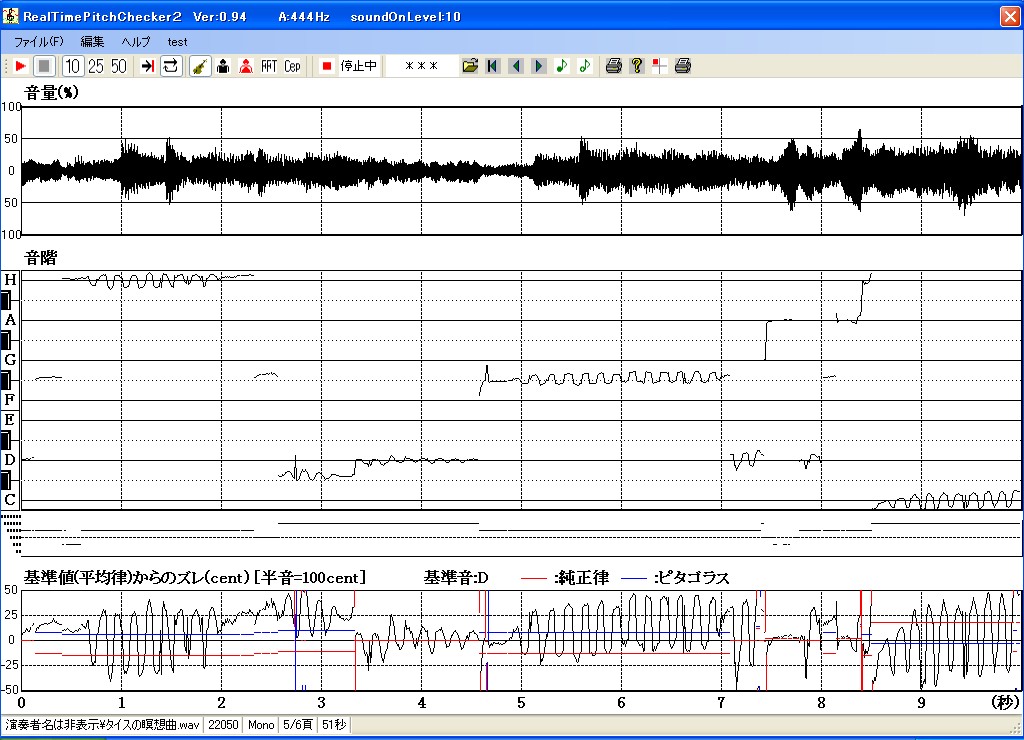The image size is (1024, 740).
Task: Select the black male singer icon
Action: coord(223,66)
